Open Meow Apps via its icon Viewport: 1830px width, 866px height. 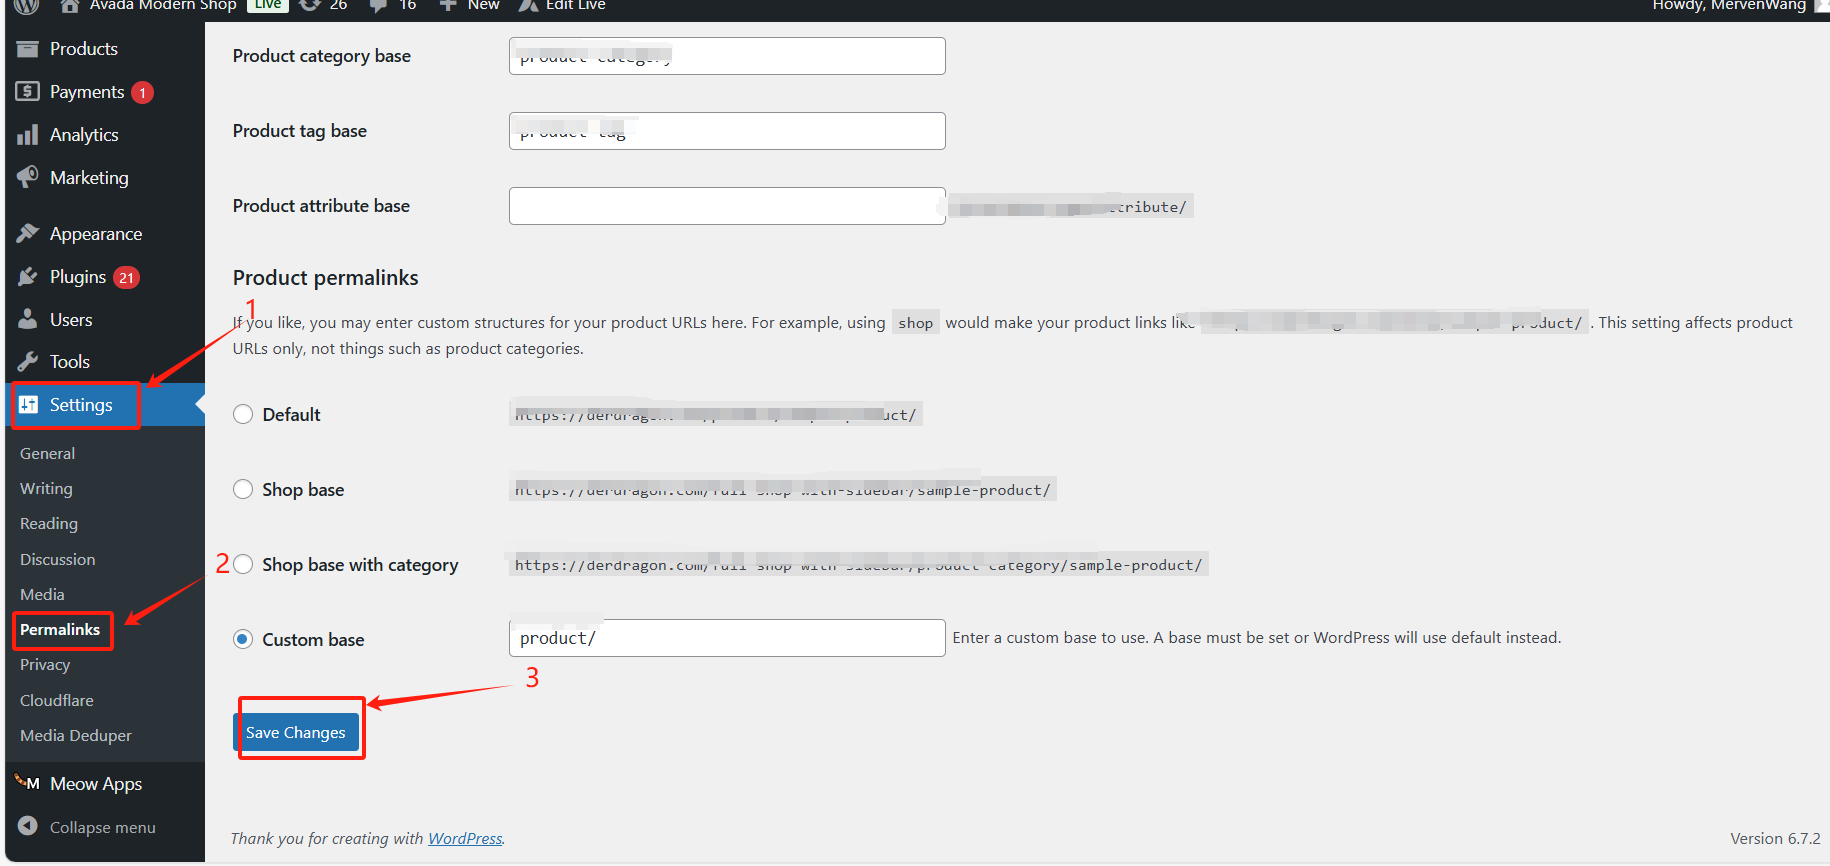tap(28, 783)
